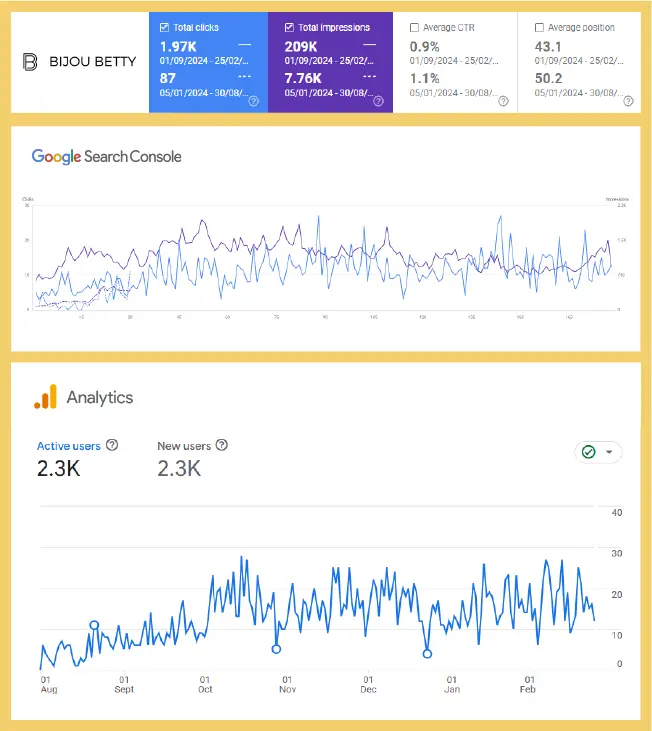This screenshot has width=652, height=731.
Task: Uncheck the Total clicks checkbox
Action: (164, 28)
